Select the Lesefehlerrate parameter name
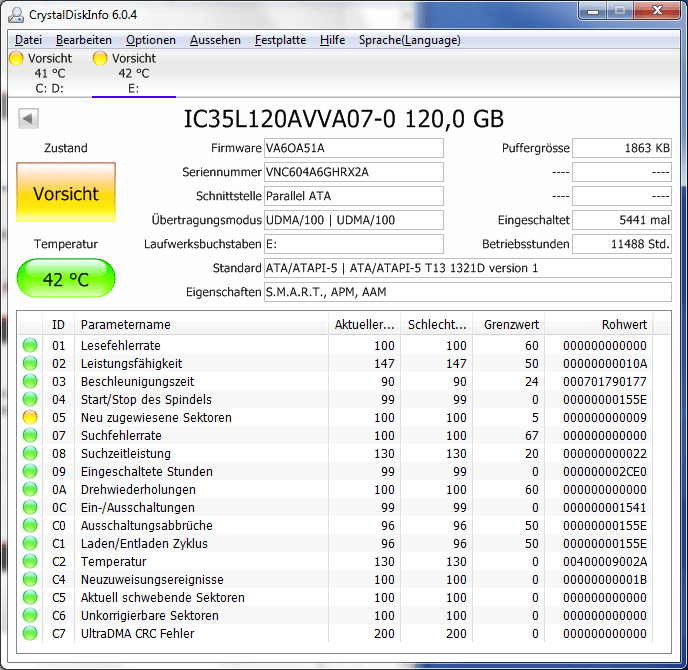The image size is (688, 670). [121, 345]
